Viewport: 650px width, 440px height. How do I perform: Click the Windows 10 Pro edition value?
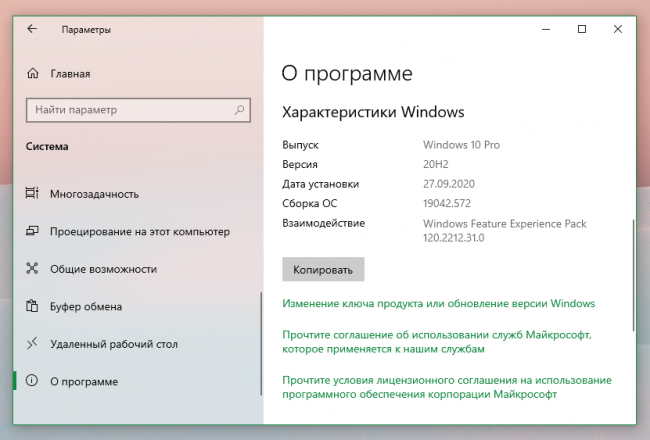coord(461,145)
